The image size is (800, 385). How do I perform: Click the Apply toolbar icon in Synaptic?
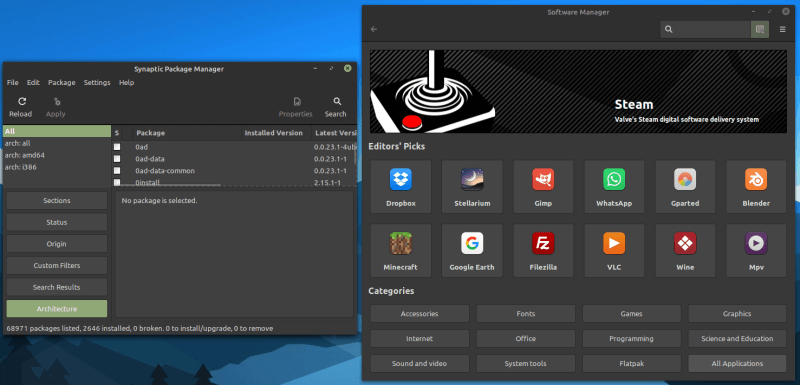(57, 101)
